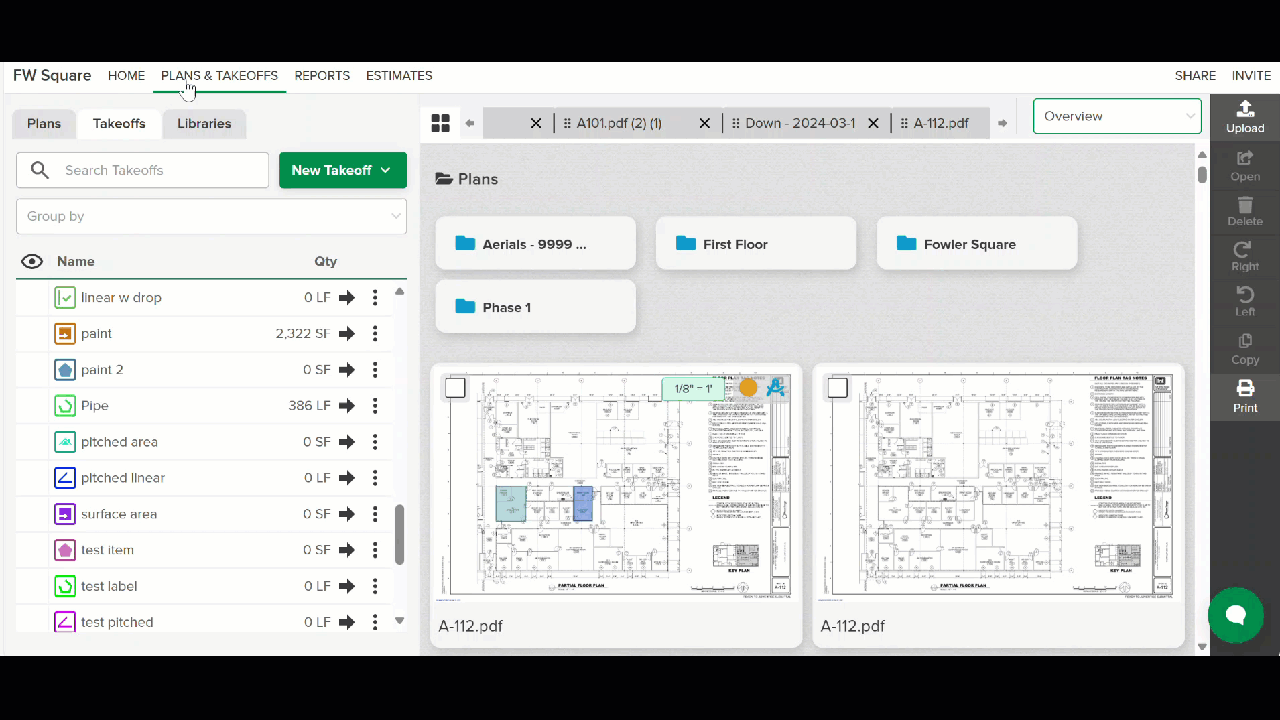This screenshot has width=1280, height=720.
Task: Close the A101.pdf (2) (1) tab
Action: point(705,123)
